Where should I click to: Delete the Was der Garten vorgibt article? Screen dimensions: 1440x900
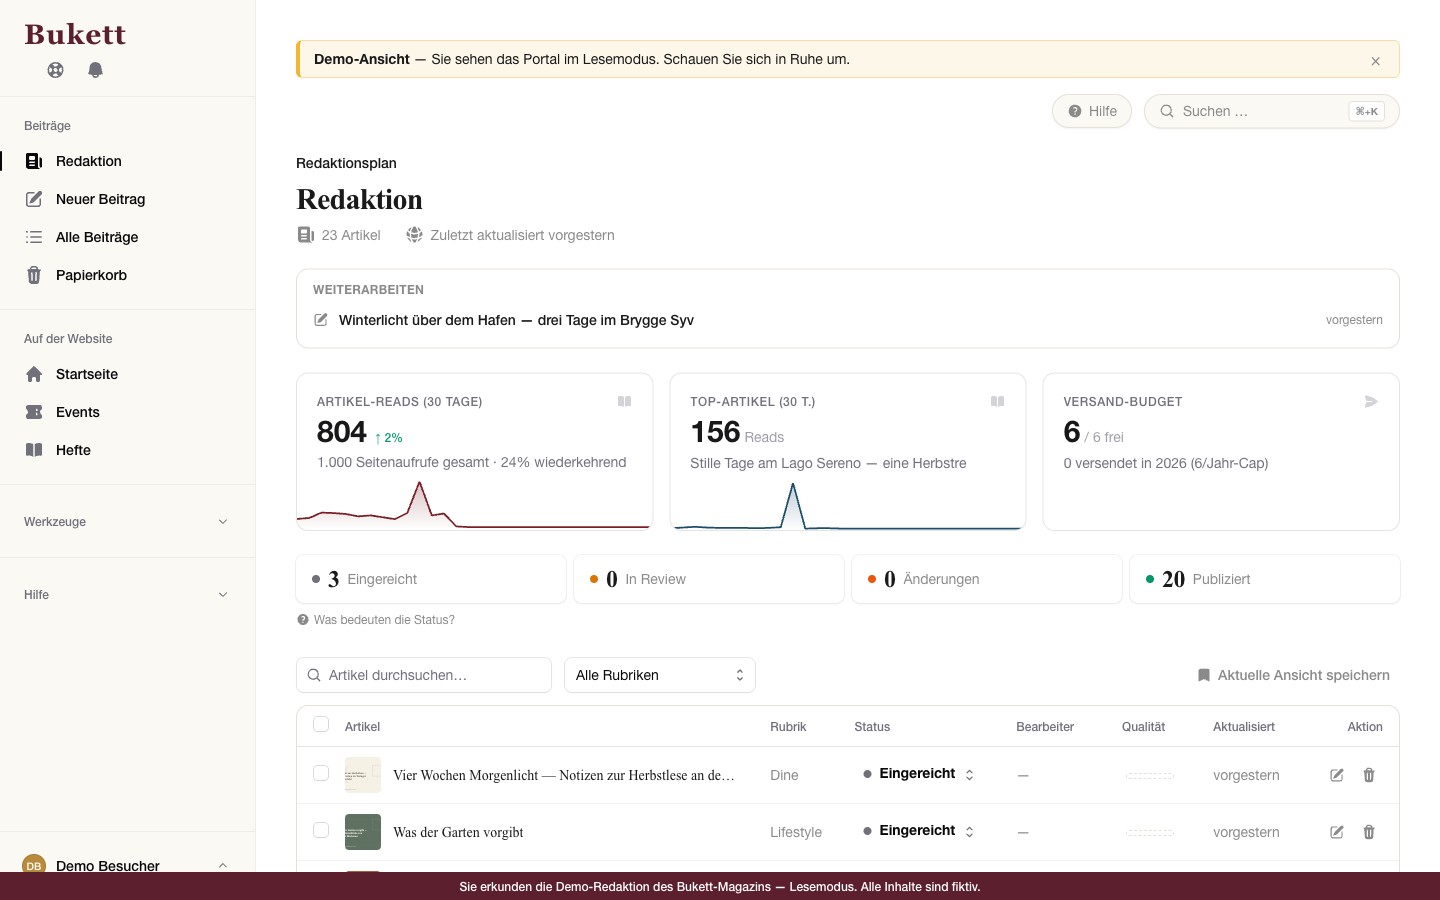click(1369, 832)
